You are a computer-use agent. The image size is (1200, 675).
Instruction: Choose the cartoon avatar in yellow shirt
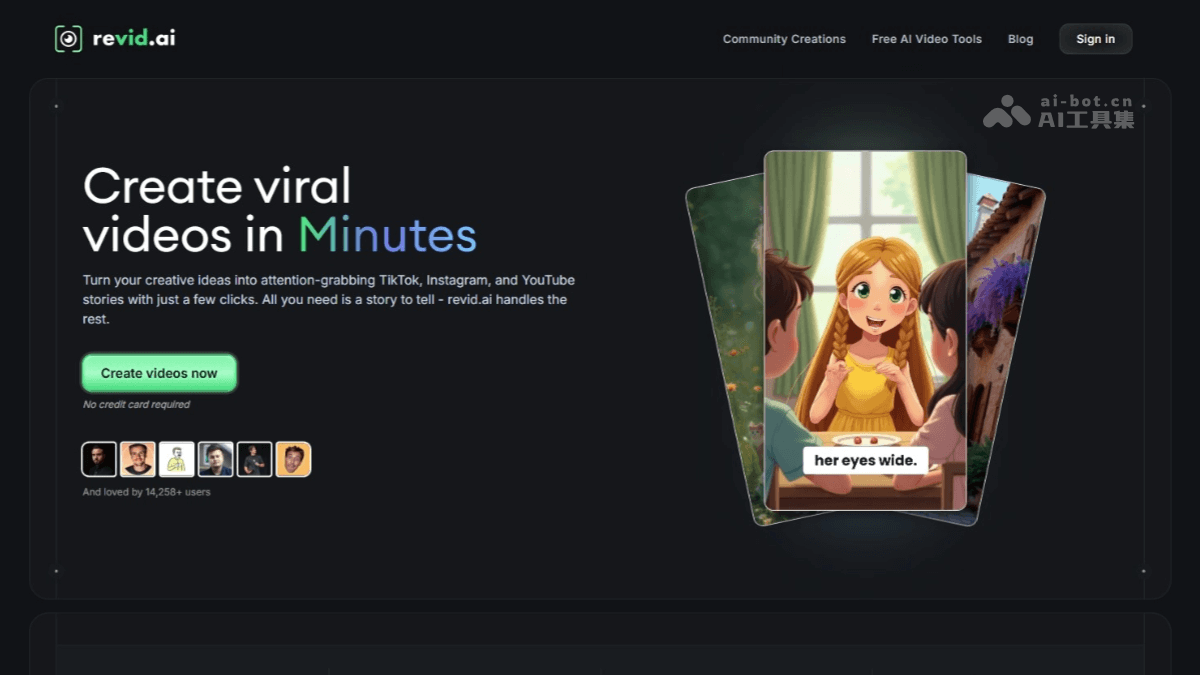coord(177,459)
